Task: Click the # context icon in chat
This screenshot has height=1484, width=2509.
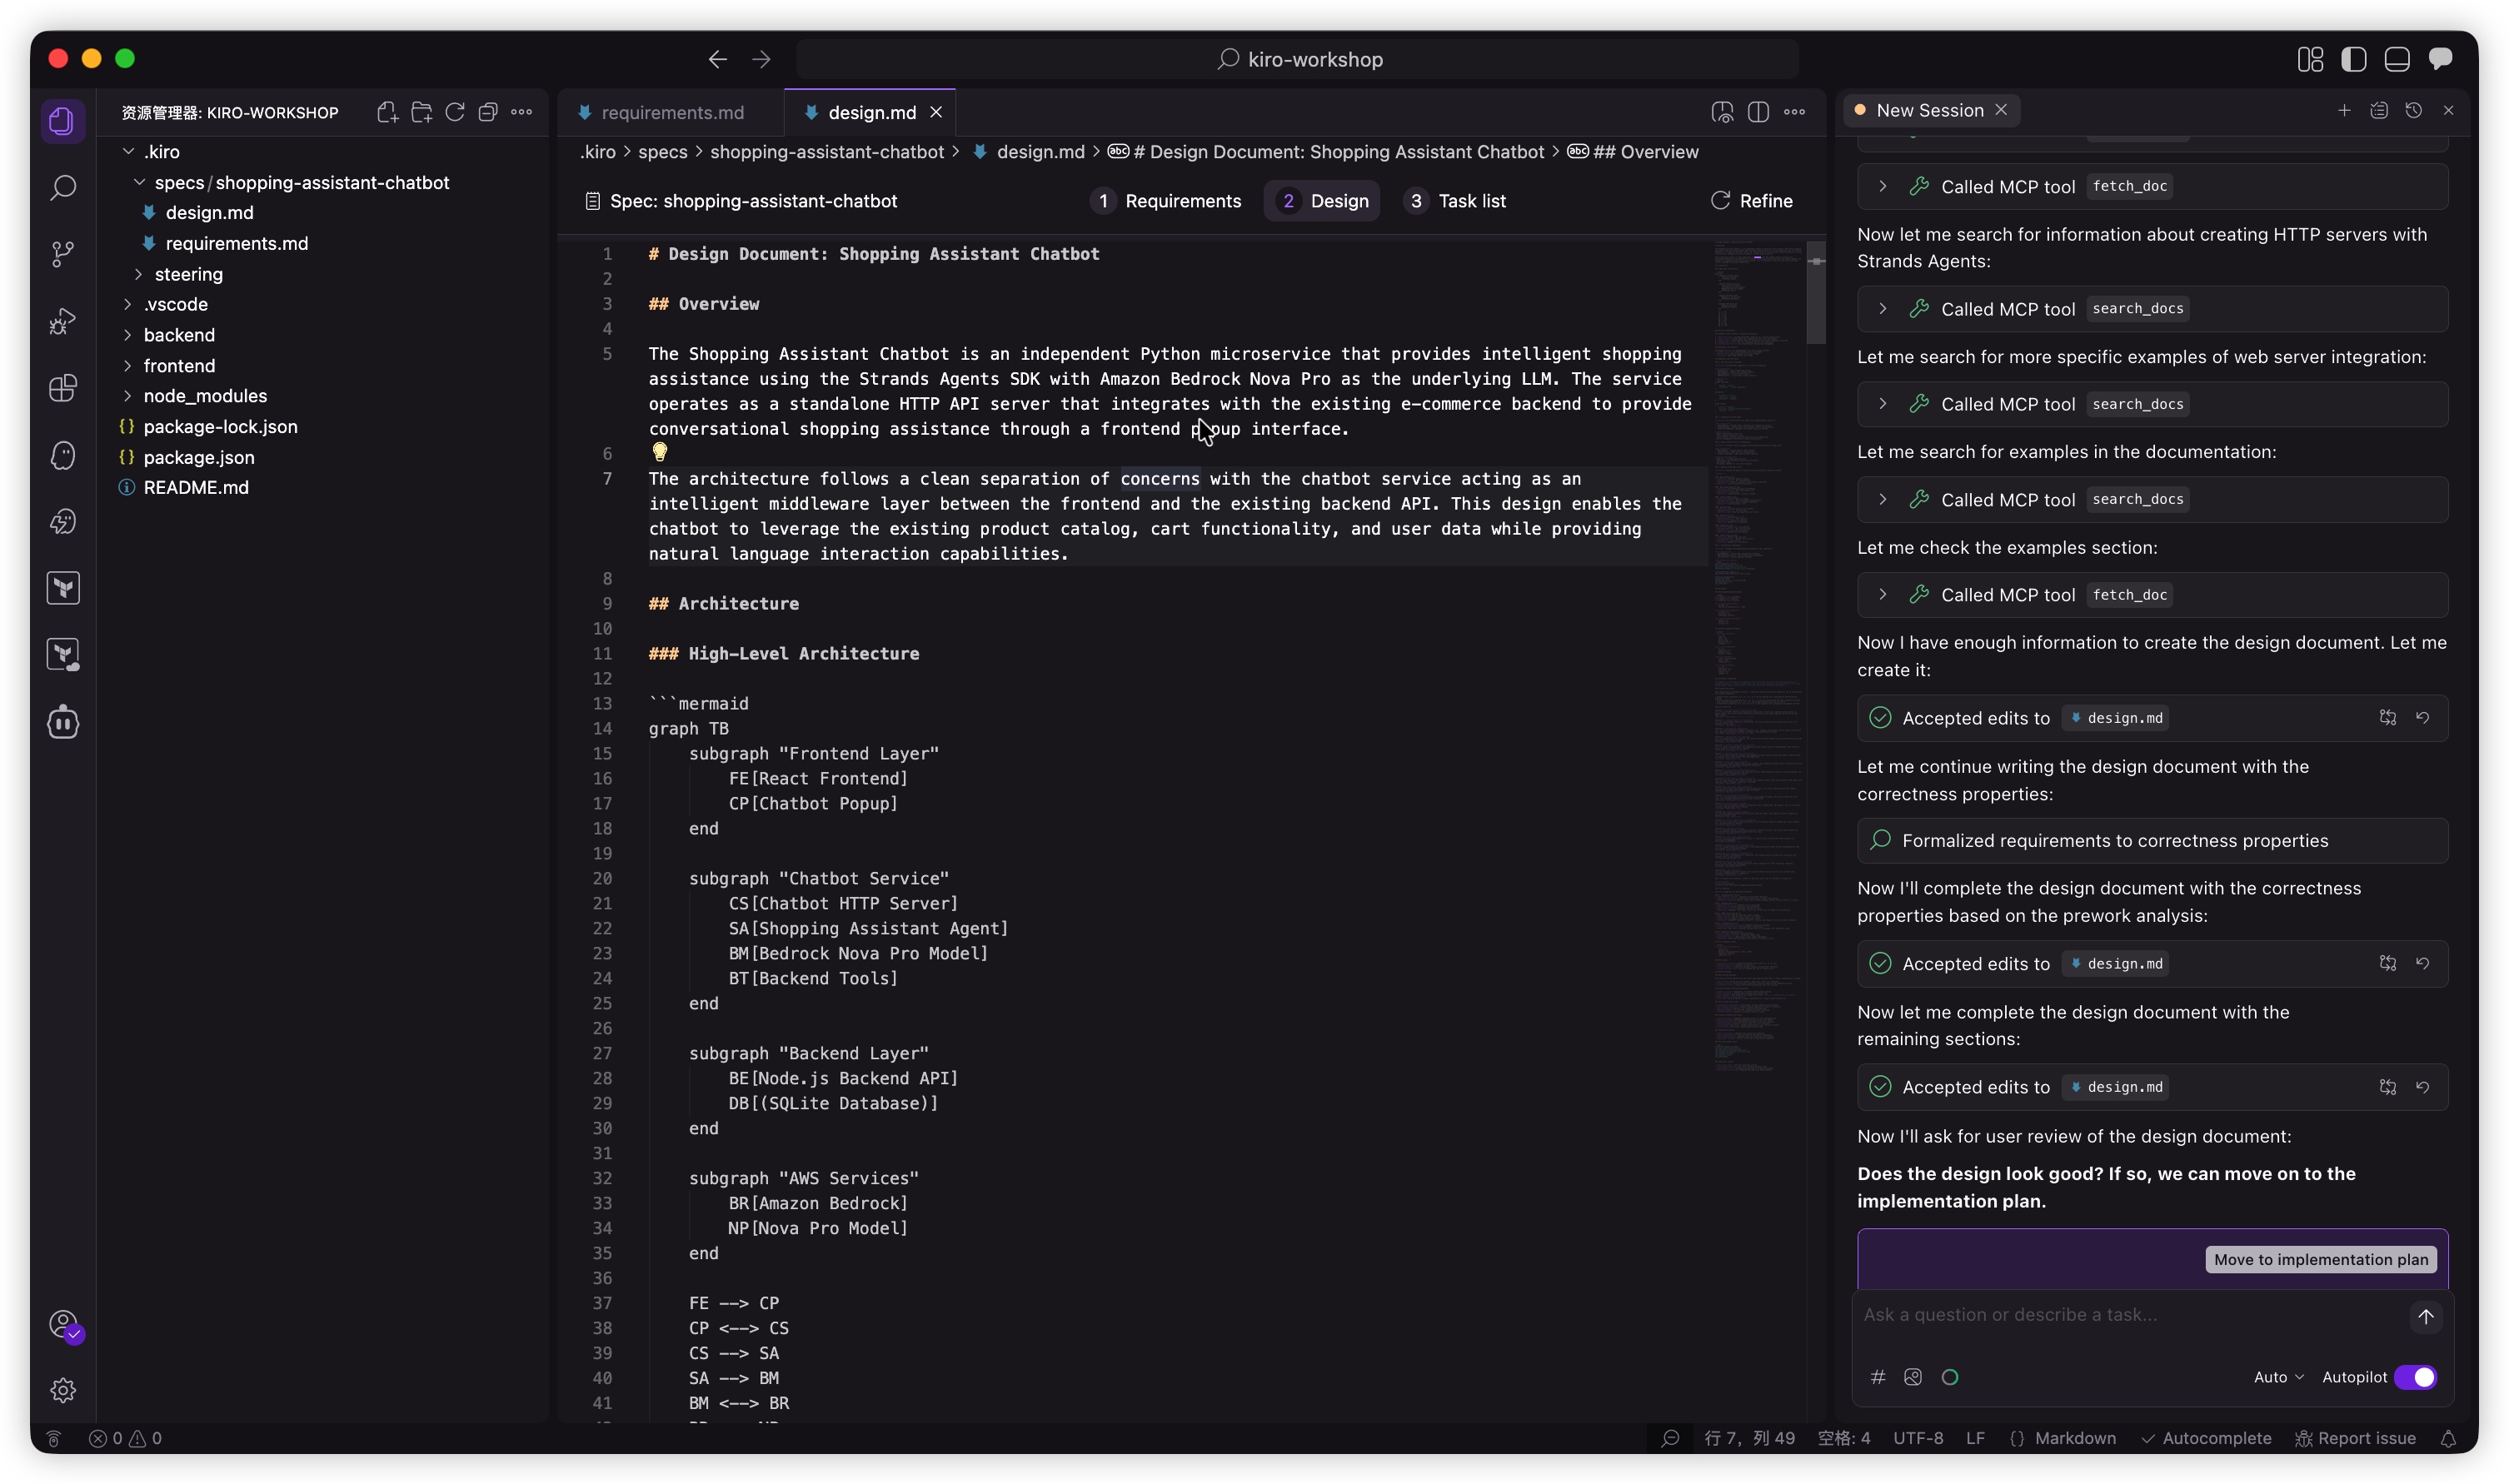Action: (1878, 1377)
